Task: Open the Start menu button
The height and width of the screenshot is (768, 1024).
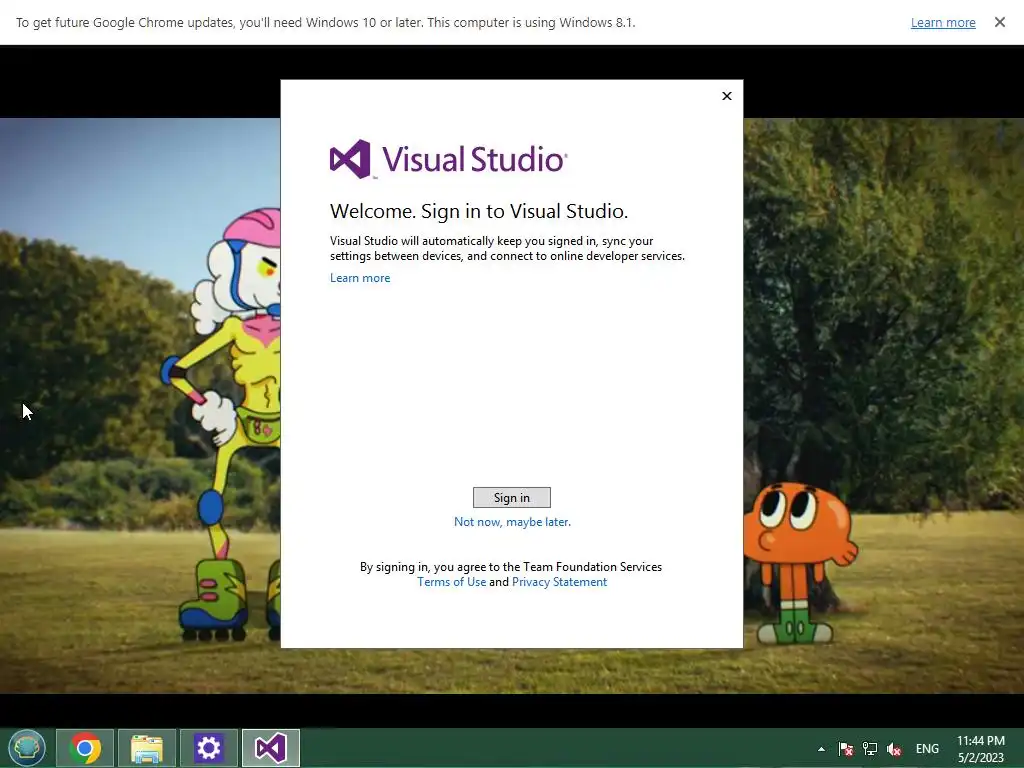Action: [x=27, y=748]
